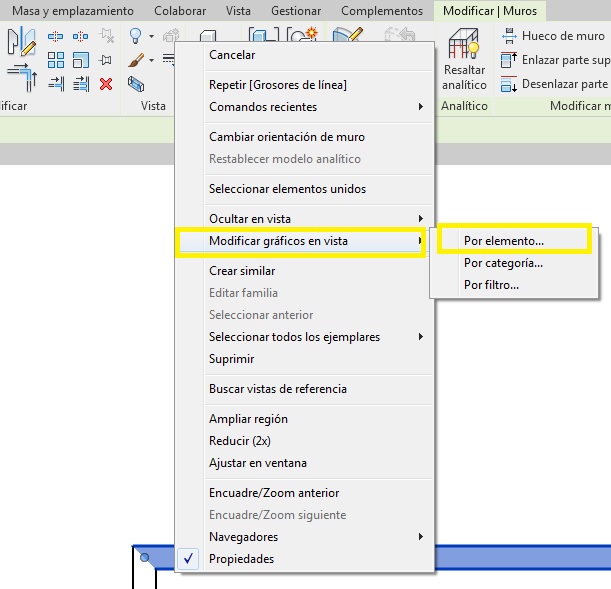Open the Gestionar ribbon tab
The width and height of the screenshot is (611, 589).
[x=296, y=11]
